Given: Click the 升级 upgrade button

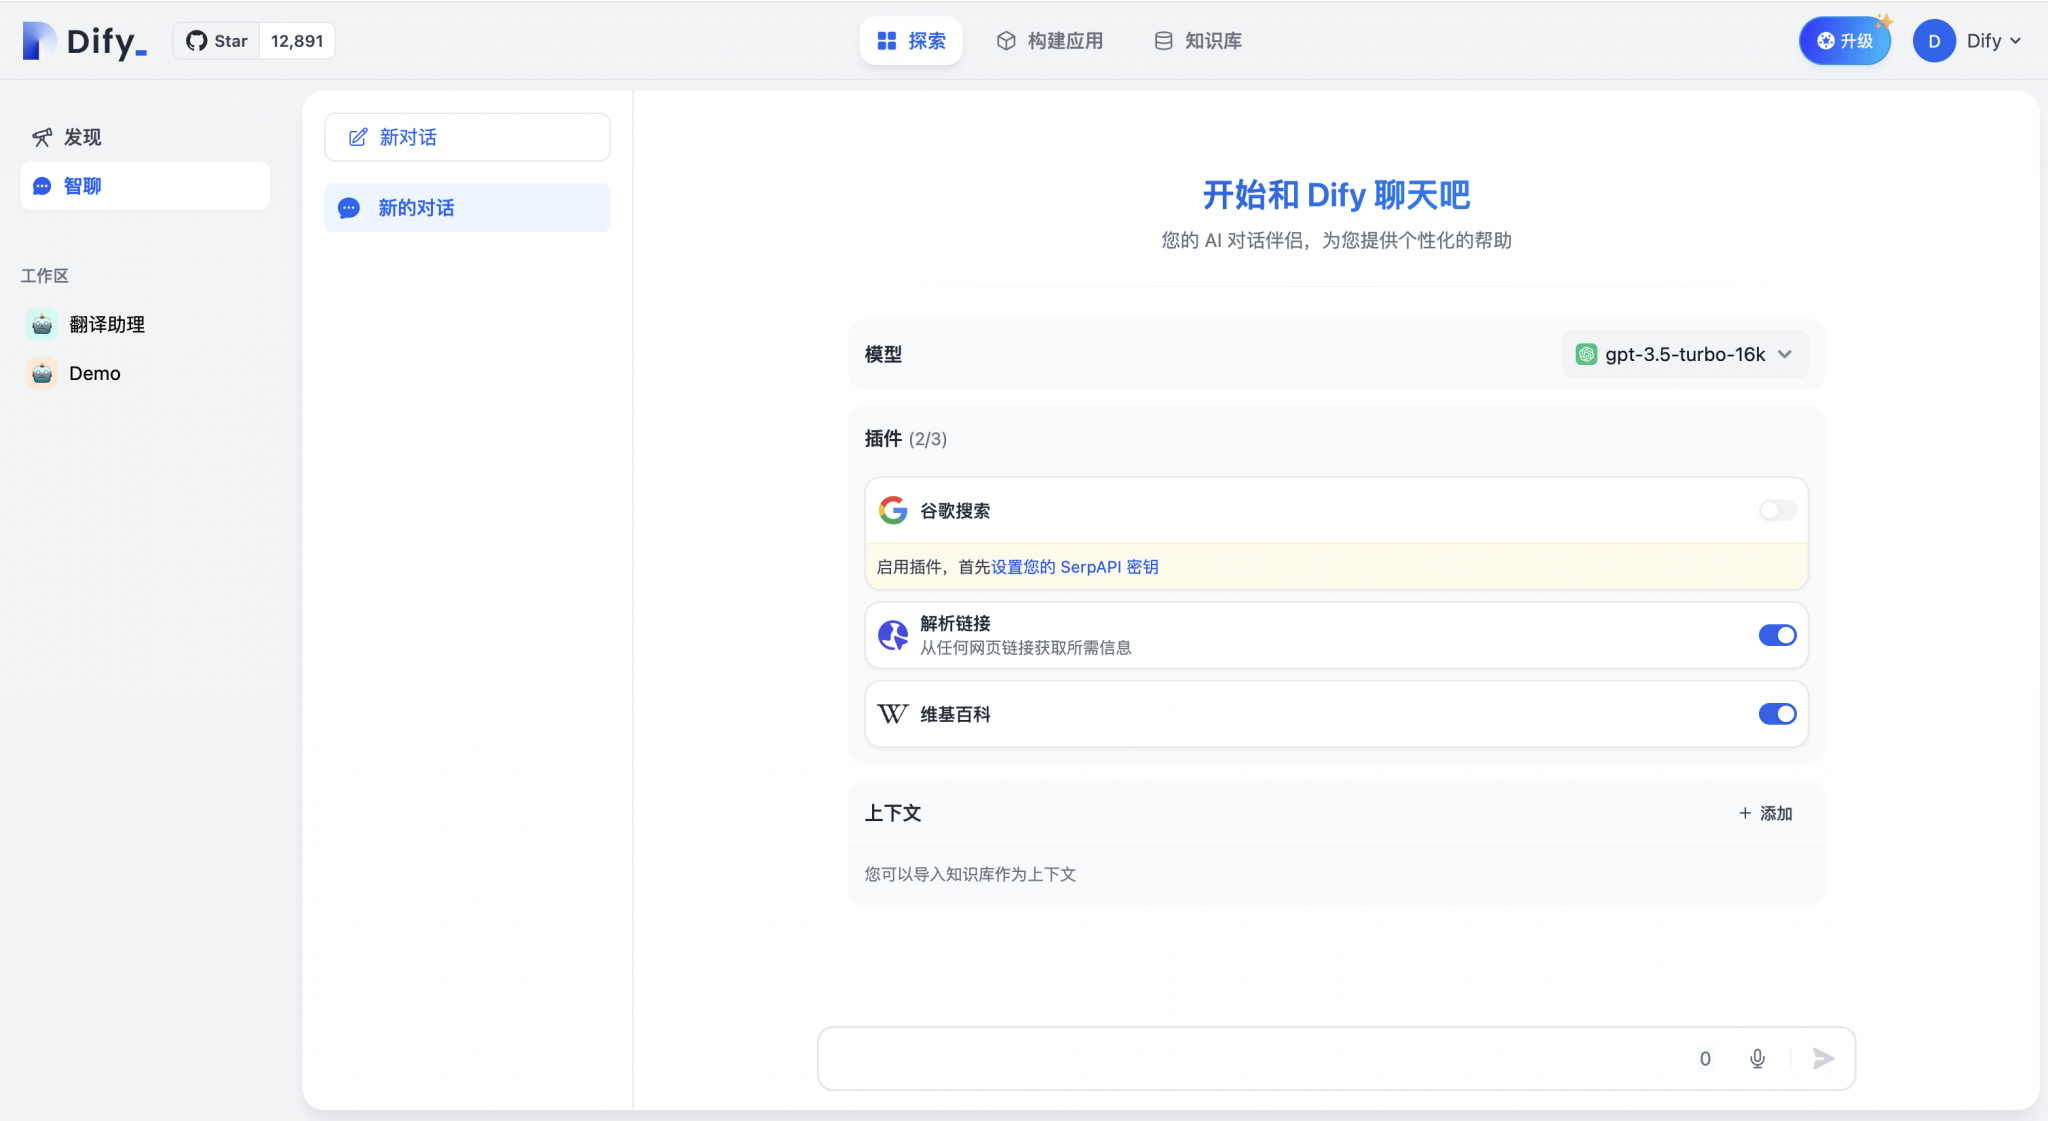Looking at the screenshot, I should [1844, 40].
